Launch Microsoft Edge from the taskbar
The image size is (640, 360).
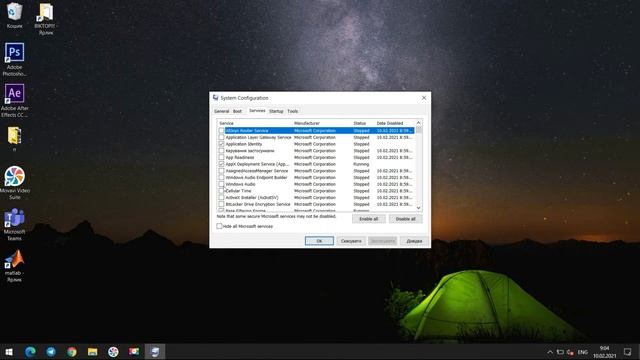[30, 352]
